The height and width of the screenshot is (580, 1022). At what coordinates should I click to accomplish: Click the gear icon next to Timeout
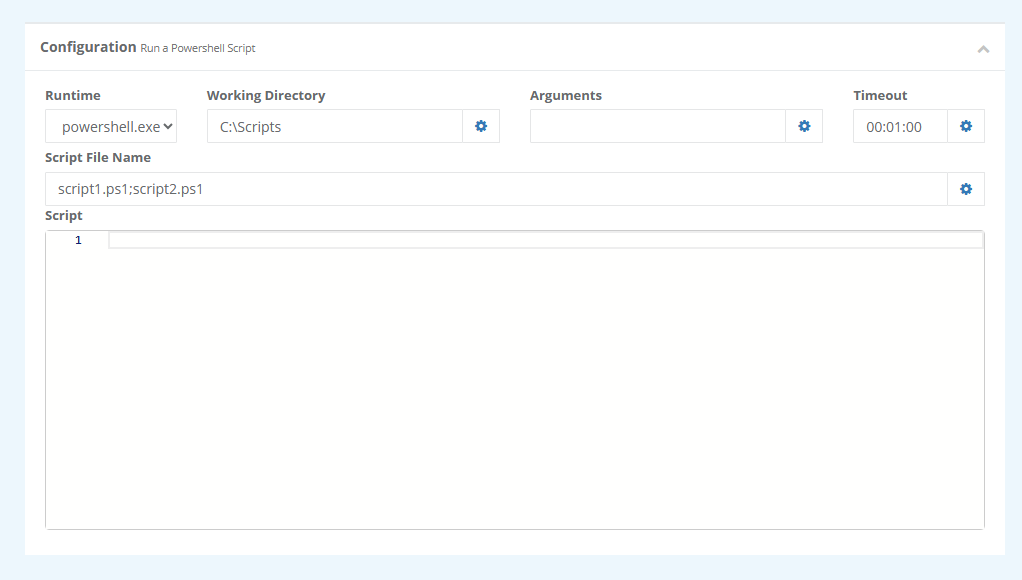(966, 126)
